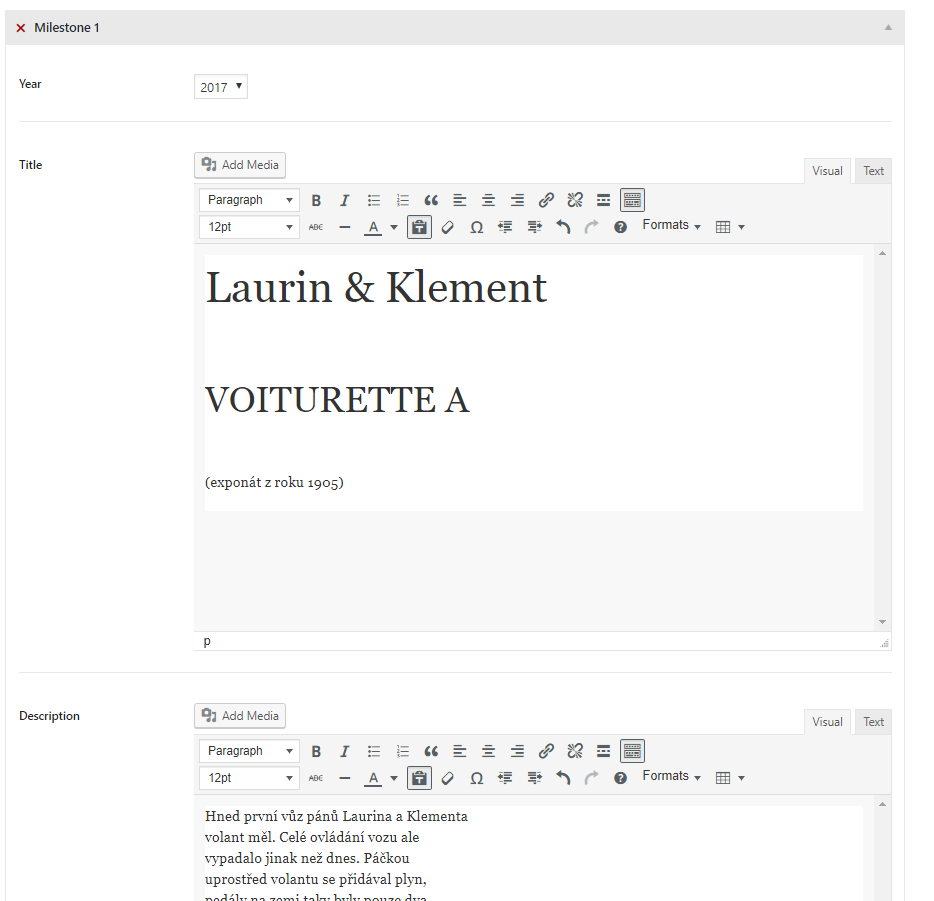This screenshot has height=901, width=934.
Task: Open text color picker arrow in Title editor
Action: tap(394, 227)
